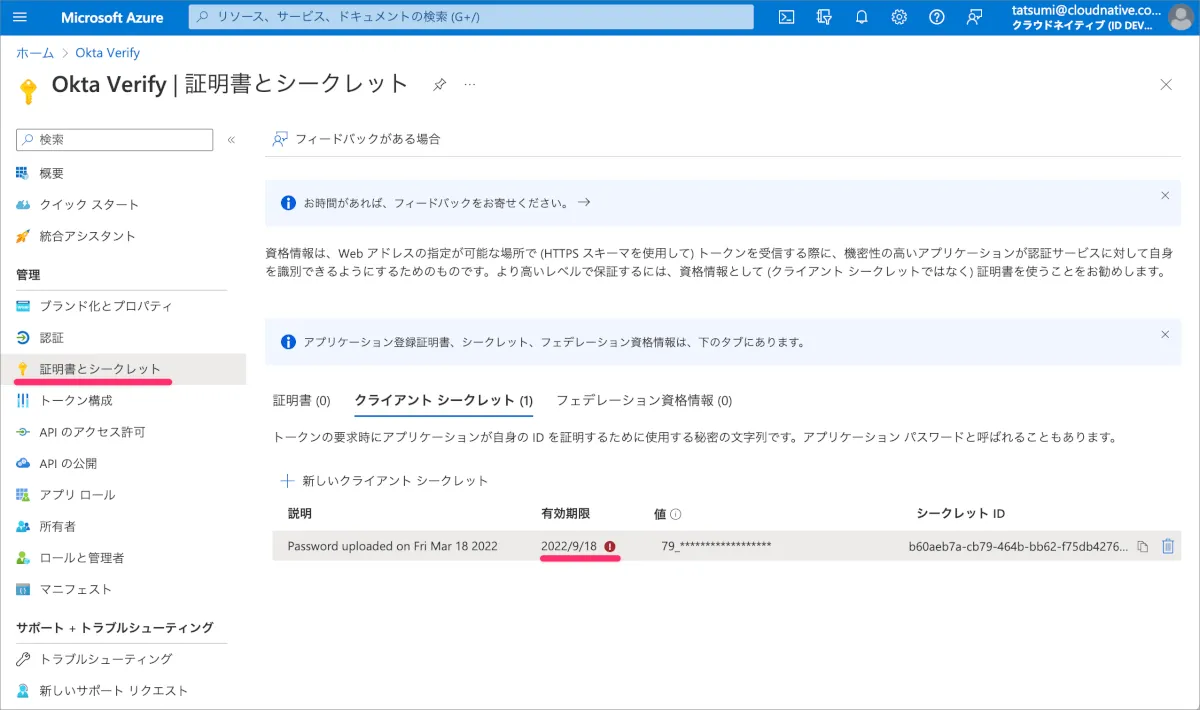
Task: Open API のアクセス許可 in sidebar
Action: pos(92,432)
